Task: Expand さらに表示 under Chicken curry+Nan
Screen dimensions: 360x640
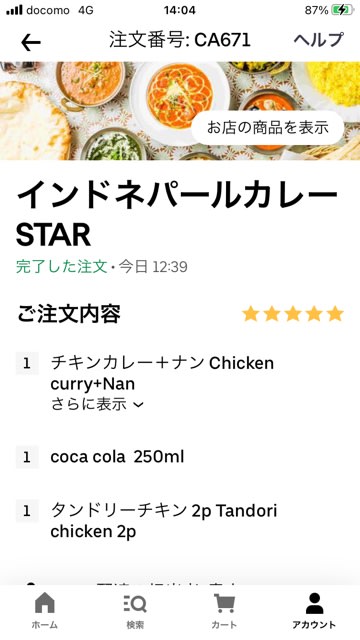Action: point(97,404)
